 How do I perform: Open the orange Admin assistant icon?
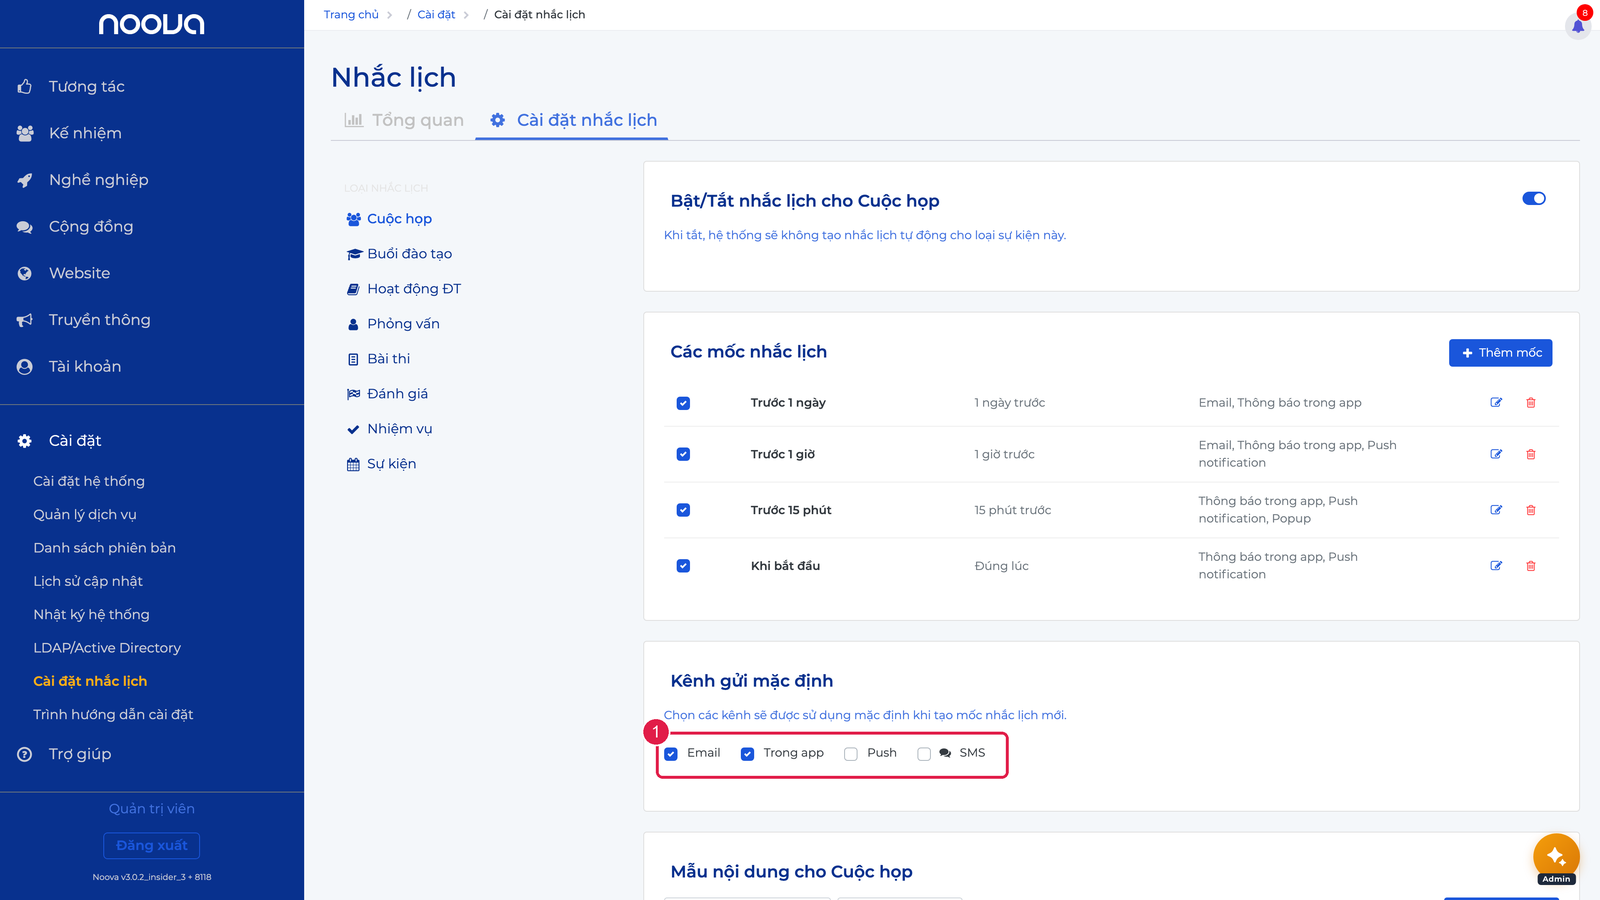1556,857
